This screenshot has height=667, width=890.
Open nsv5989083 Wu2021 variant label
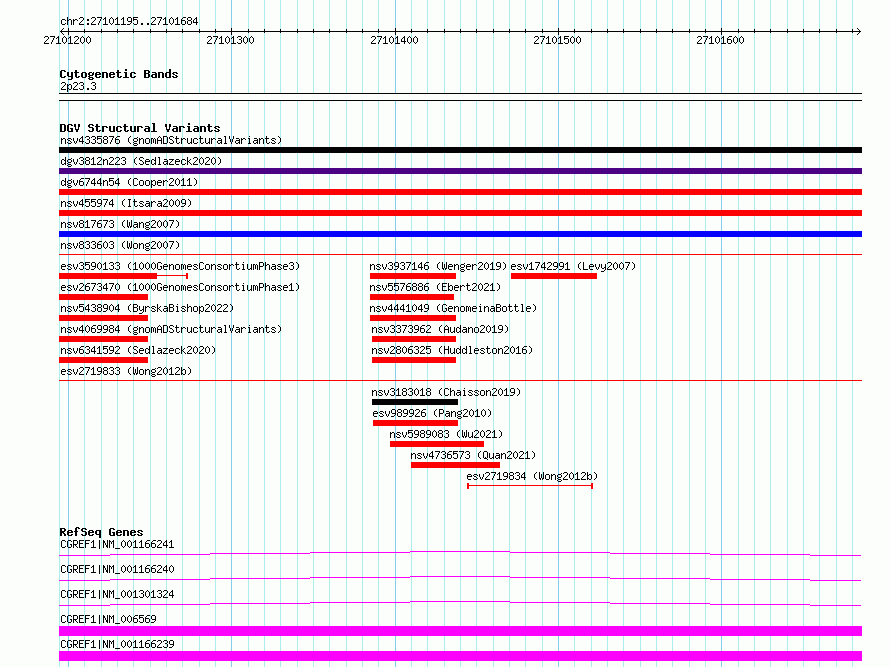(446, 434)
